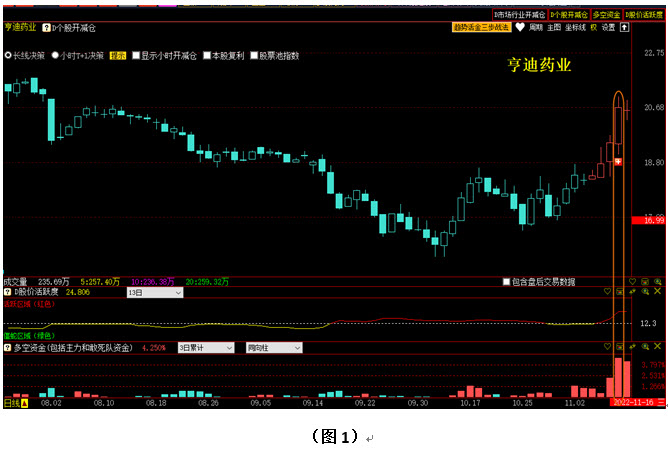Expand the 3日累计 dropdown

[x=204, y=347]
